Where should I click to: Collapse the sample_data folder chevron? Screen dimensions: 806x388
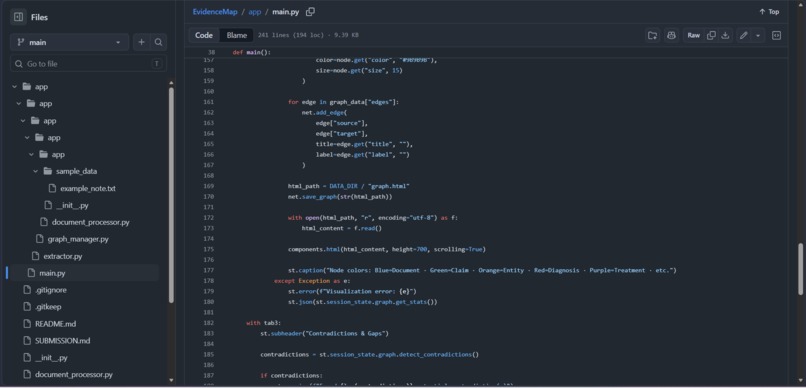point(35,171)
